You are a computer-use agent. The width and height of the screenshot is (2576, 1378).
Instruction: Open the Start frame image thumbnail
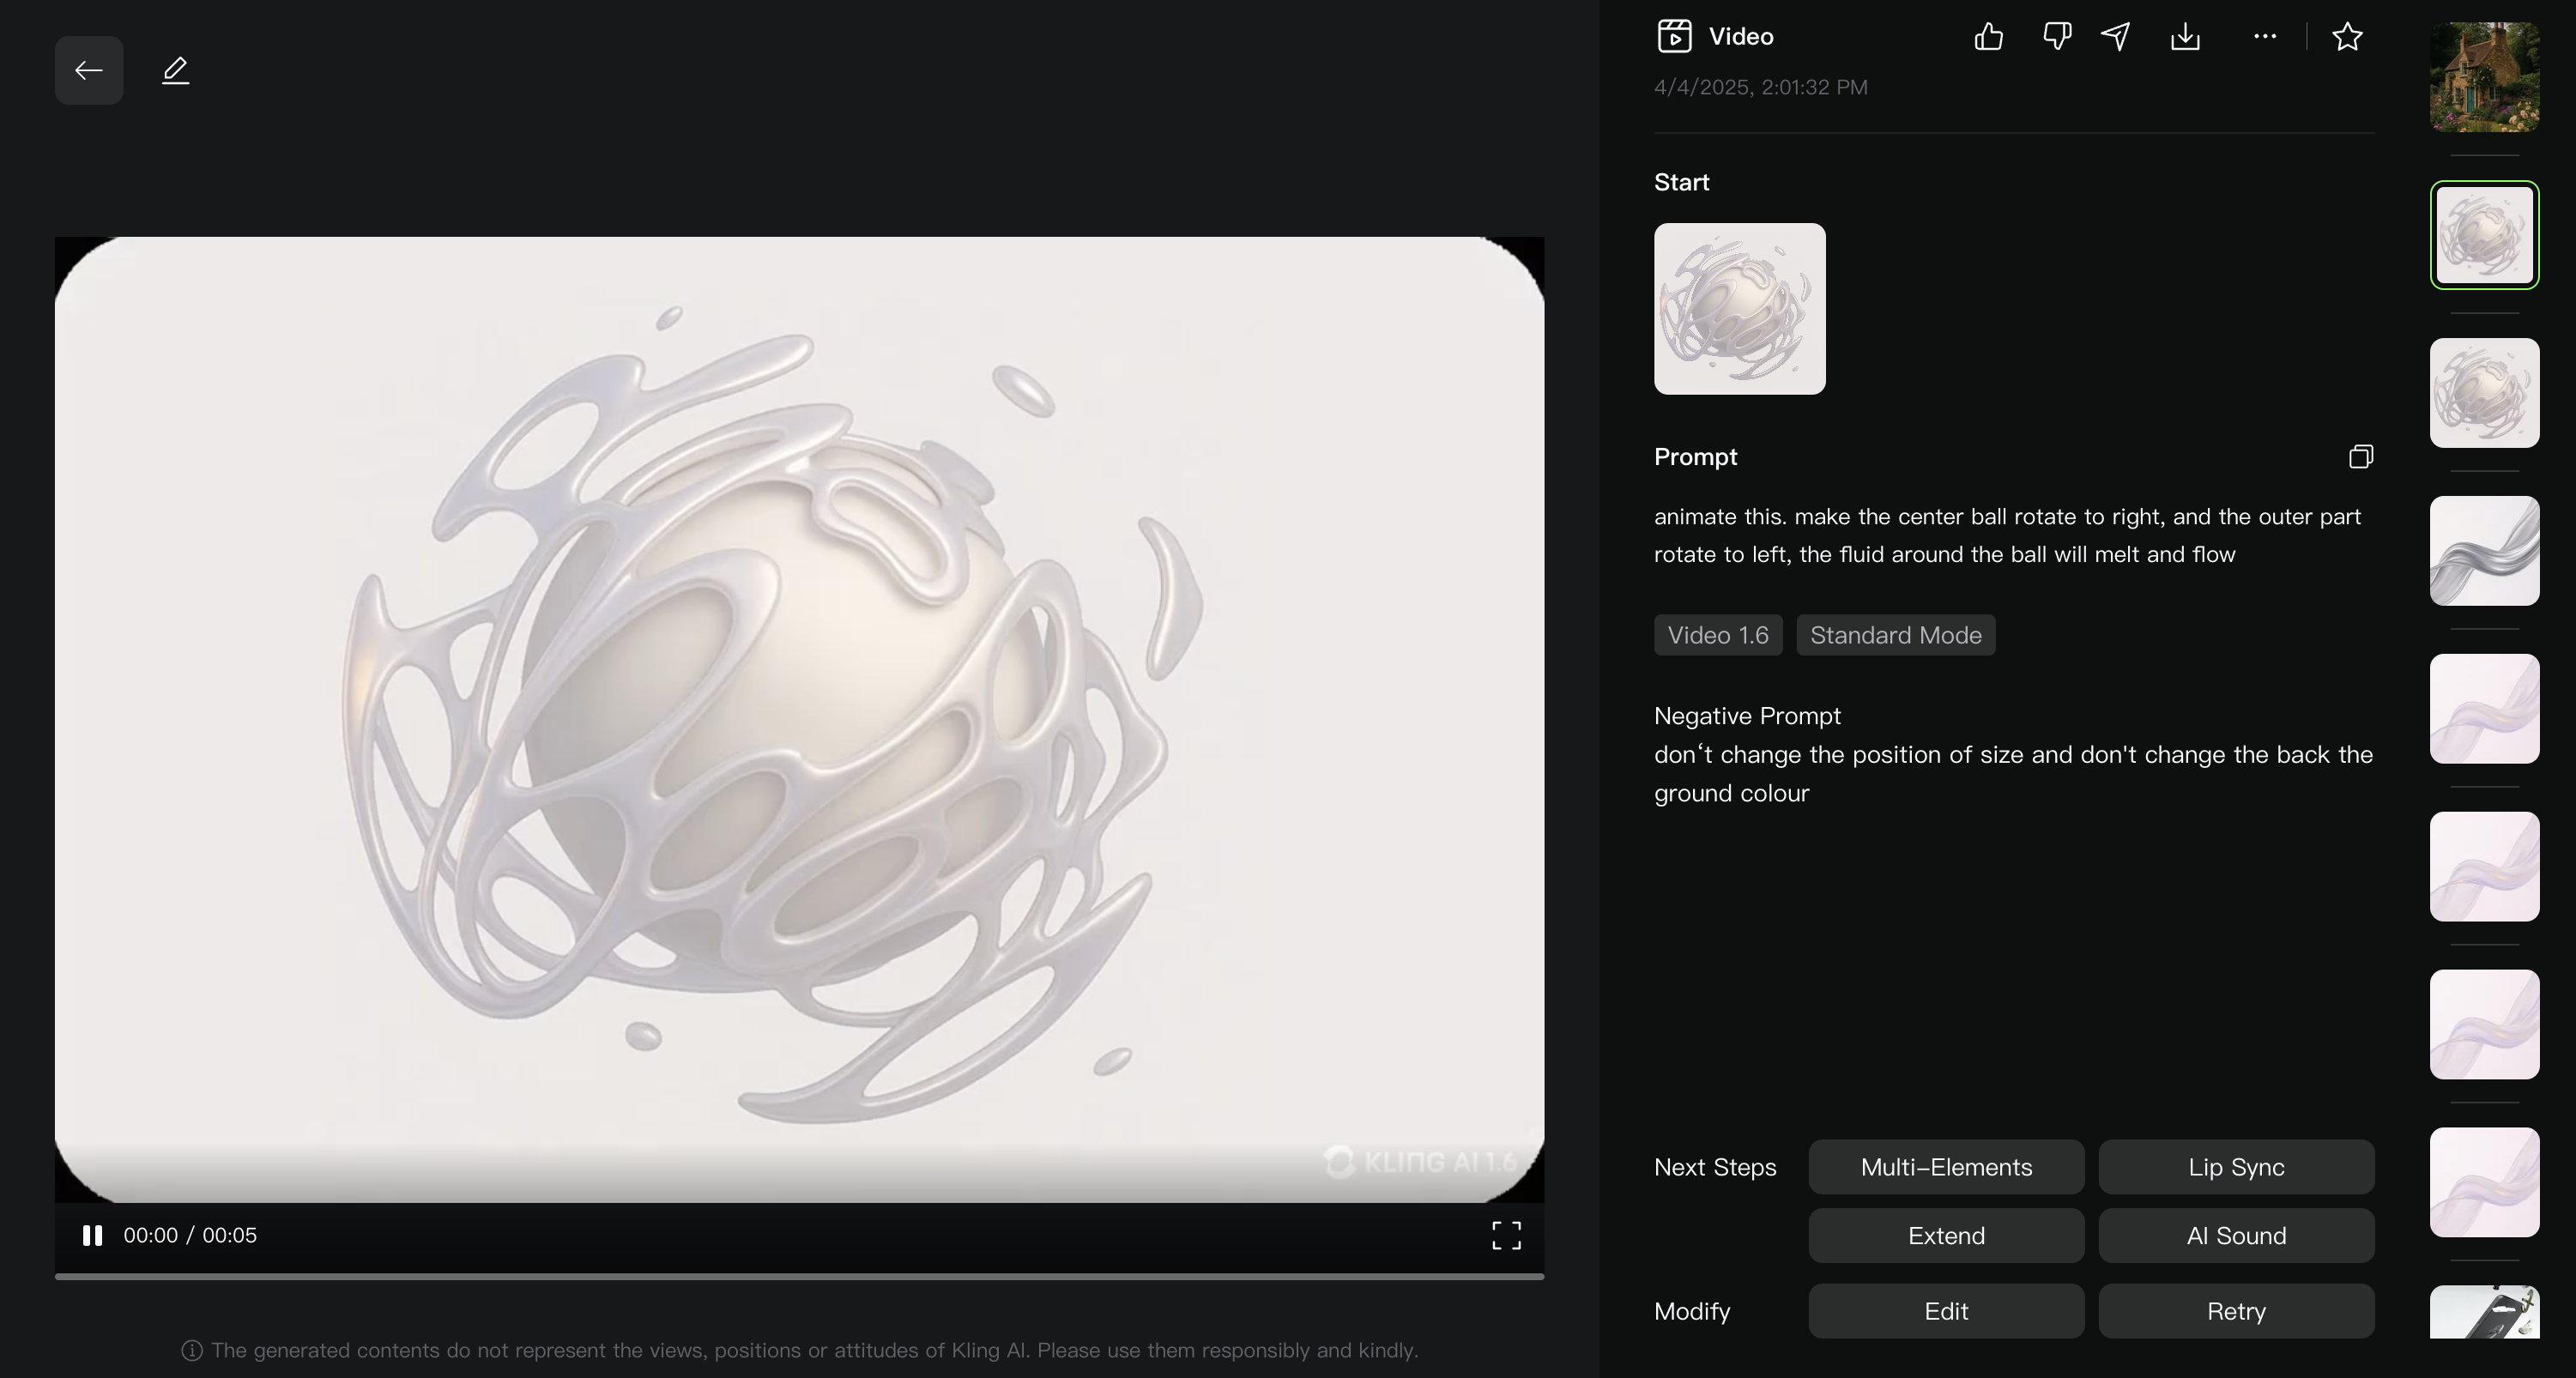[1739, 308]
